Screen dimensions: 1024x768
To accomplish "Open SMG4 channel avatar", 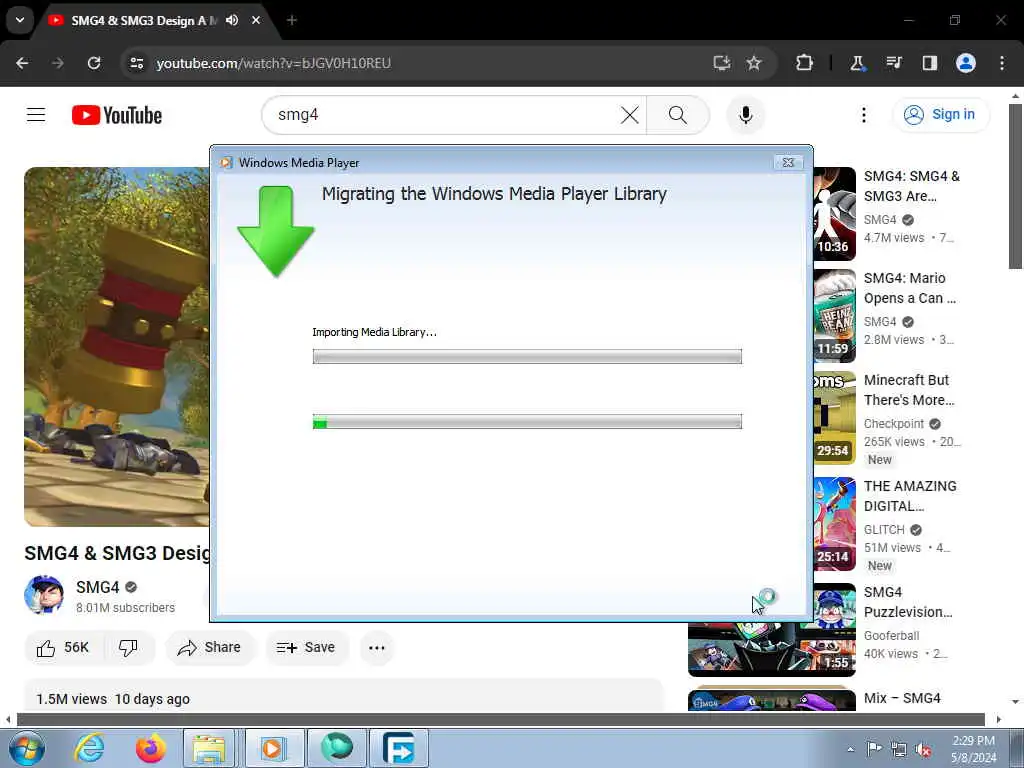I will click(44, 595).
